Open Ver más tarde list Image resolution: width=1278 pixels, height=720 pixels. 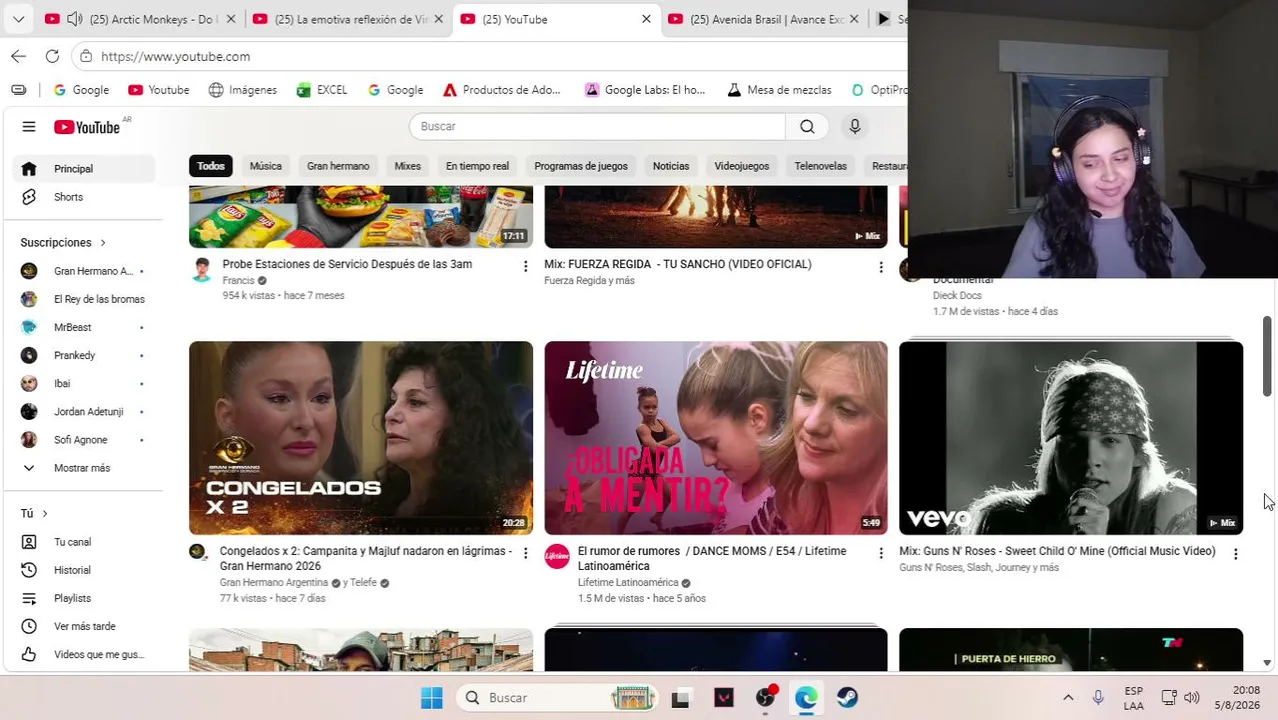pos(84,626)
